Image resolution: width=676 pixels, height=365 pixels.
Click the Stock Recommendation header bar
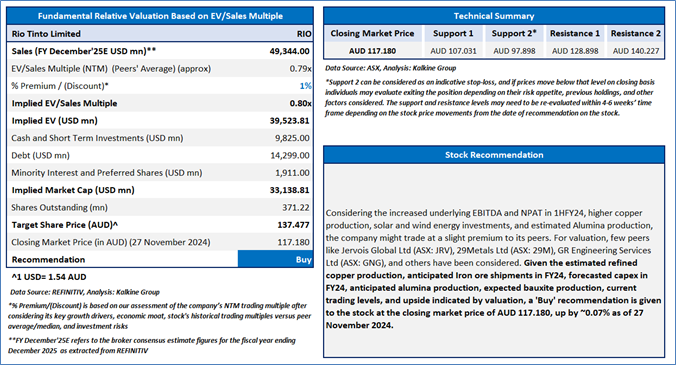(x=494, y=155)
